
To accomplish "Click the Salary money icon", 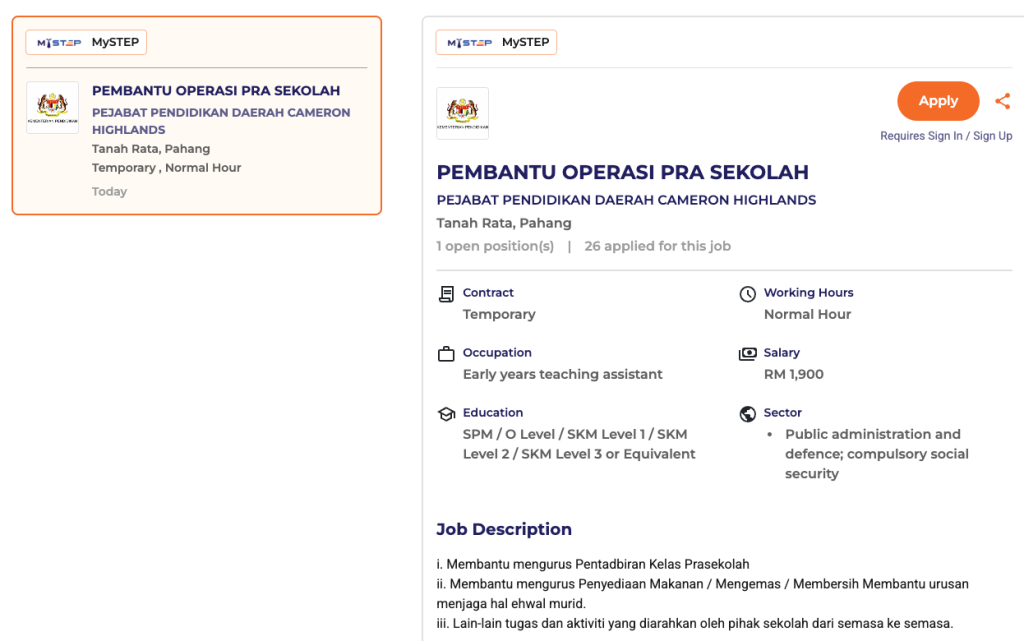I will tap(747, 354).
